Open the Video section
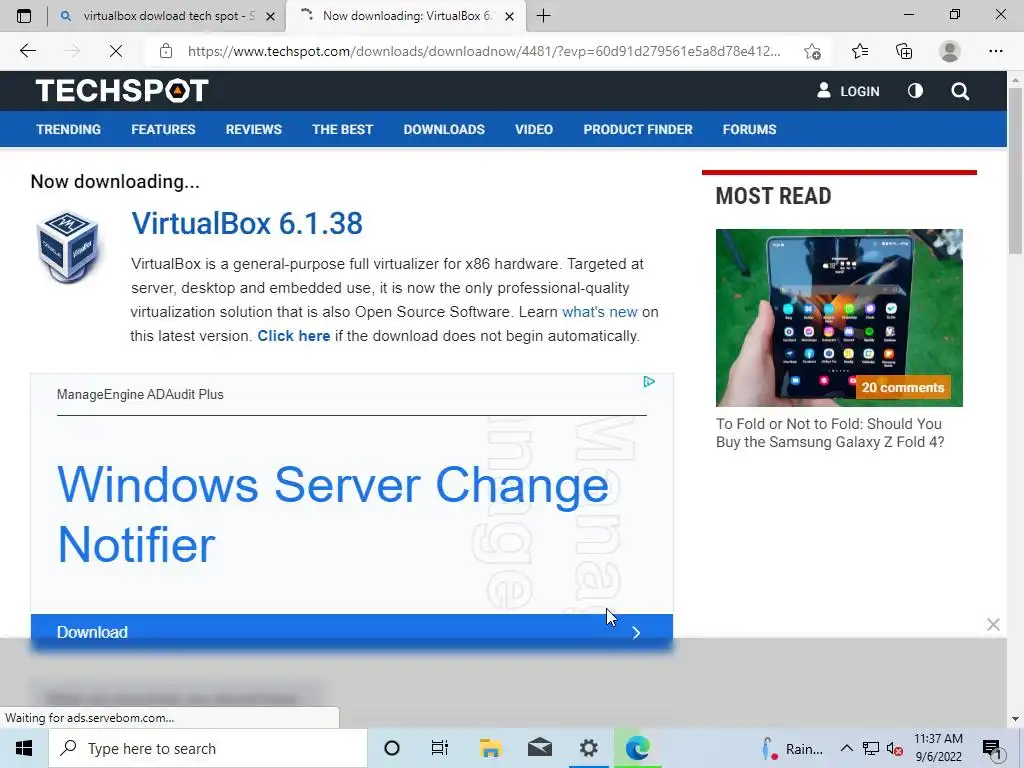Image resolution: width=1024 pixels, height=768 pixels. [534, 129]
